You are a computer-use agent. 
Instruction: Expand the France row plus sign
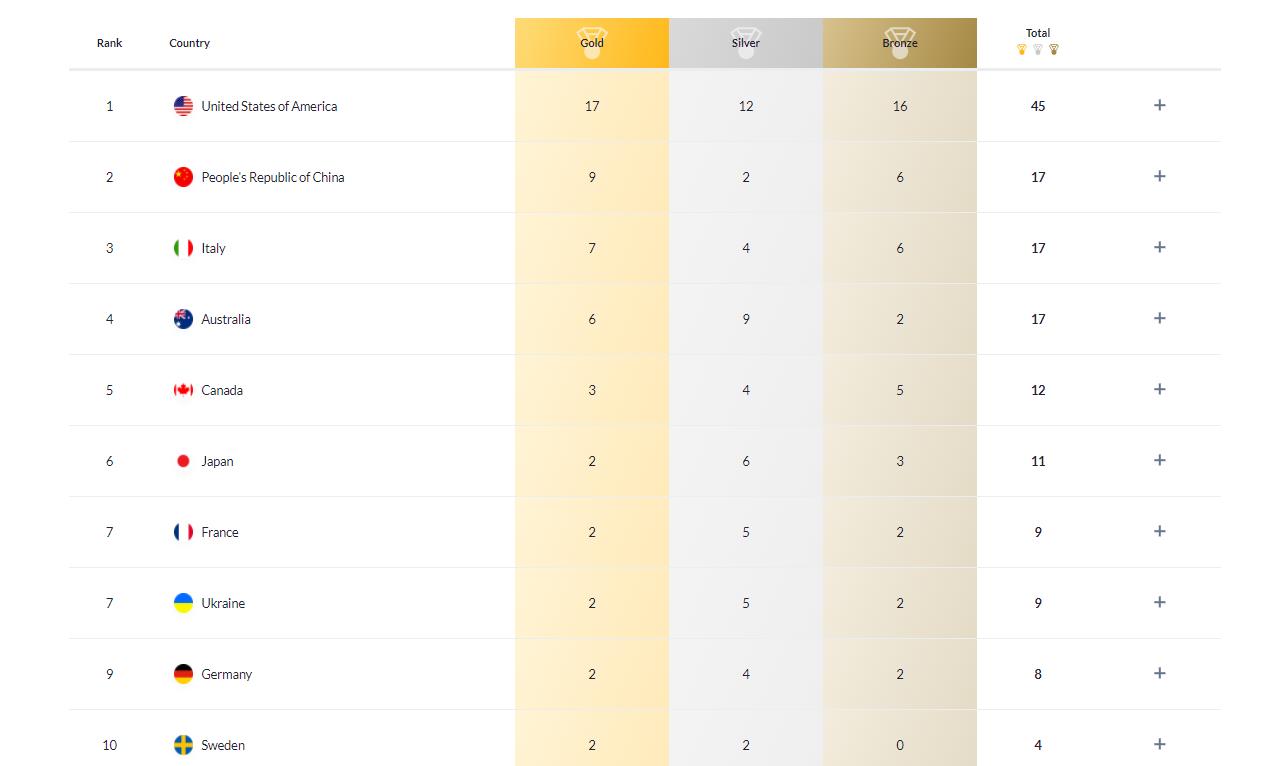coord(1159,531)
